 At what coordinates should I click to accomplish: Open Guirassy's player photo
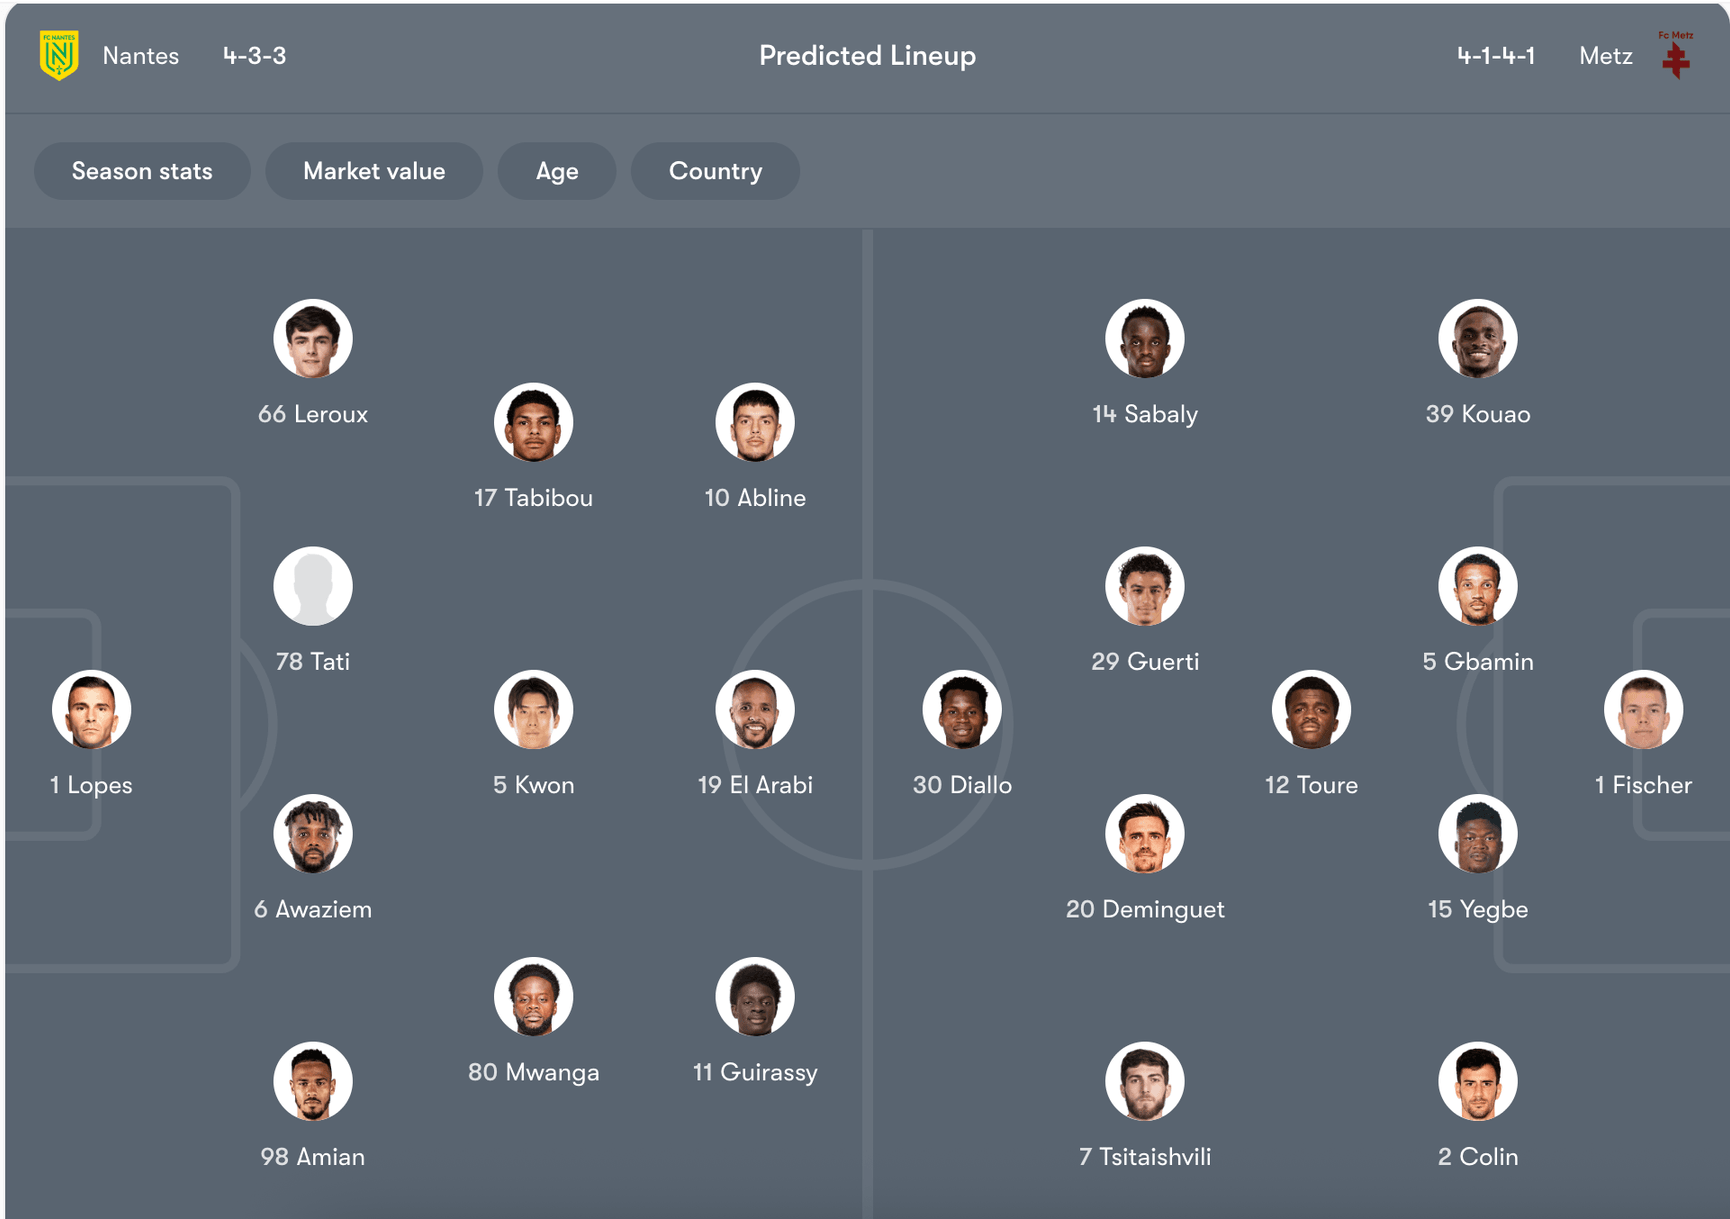point(755,997)
